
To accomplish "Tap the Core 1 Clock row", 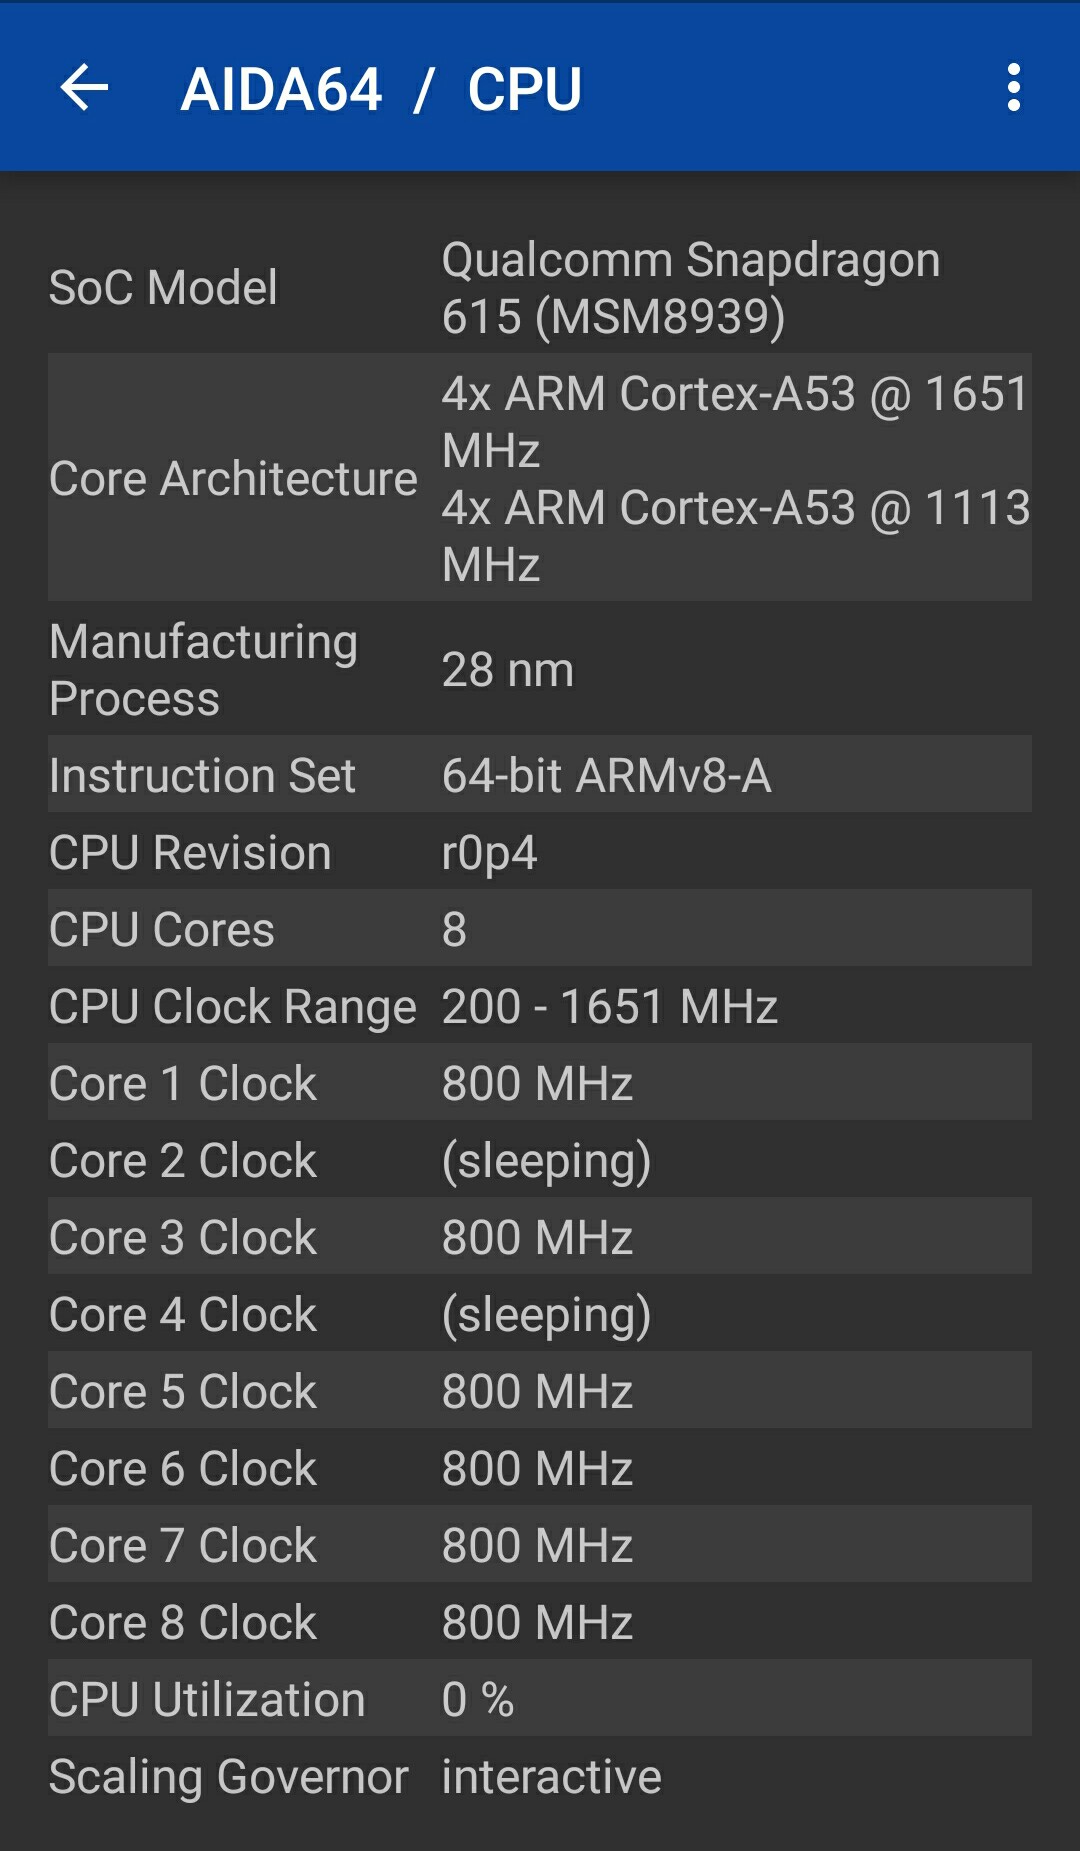I will click(540, 1083).
